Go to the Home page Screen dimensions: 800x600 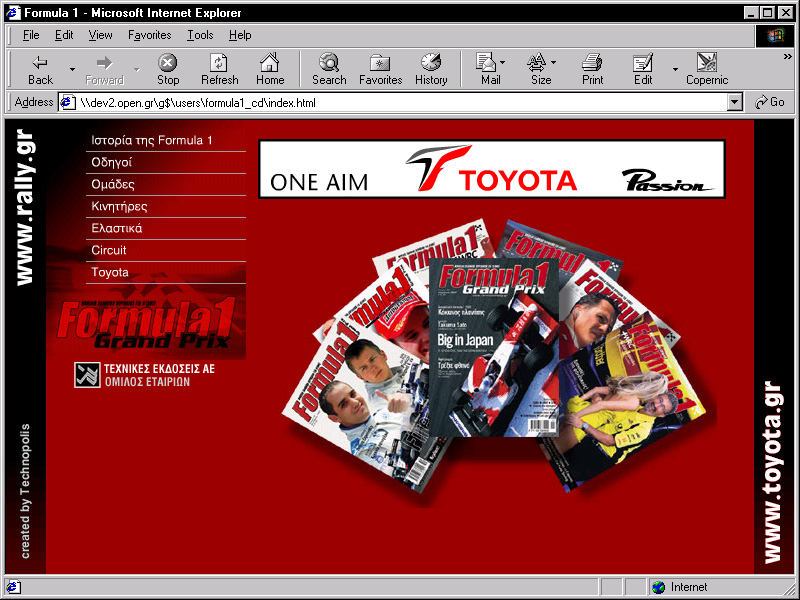(270, 69)
